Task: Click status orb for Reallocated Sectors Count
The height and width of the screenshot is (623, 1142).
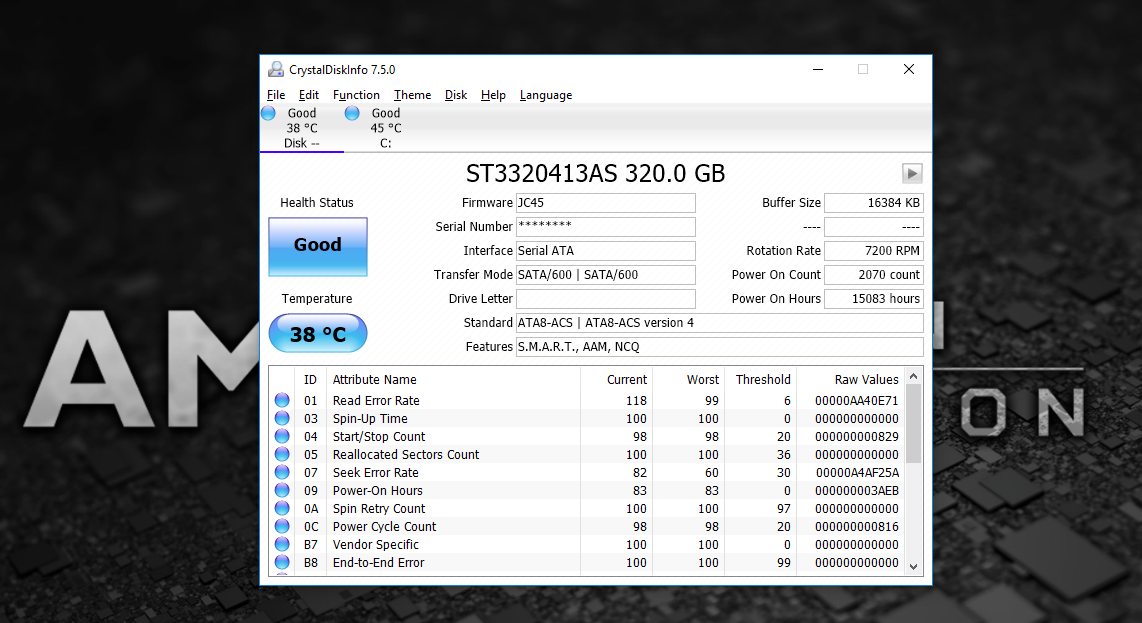Action: (282, 454)
